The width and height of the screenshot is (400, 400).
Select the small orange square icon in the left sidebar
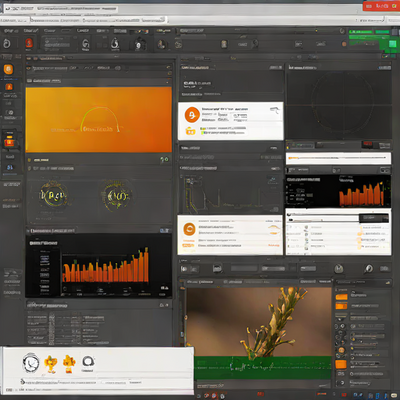(9, 87)
